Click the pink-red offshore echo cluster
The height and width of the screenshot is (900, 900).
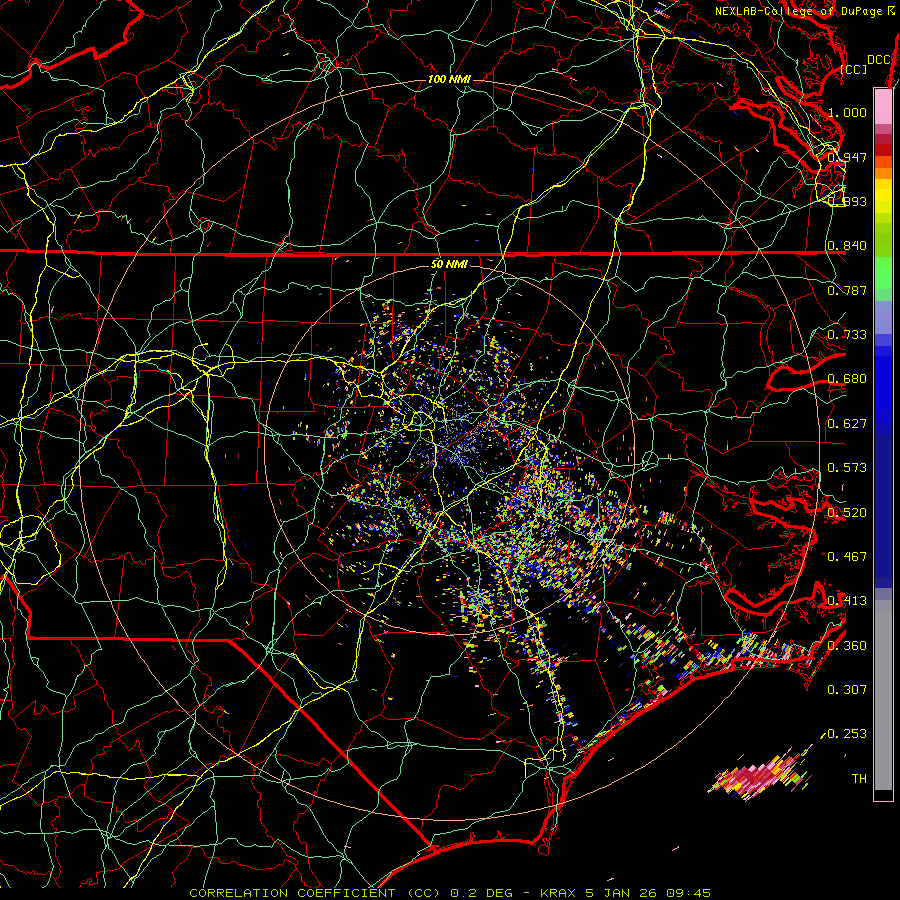point(761,775)
